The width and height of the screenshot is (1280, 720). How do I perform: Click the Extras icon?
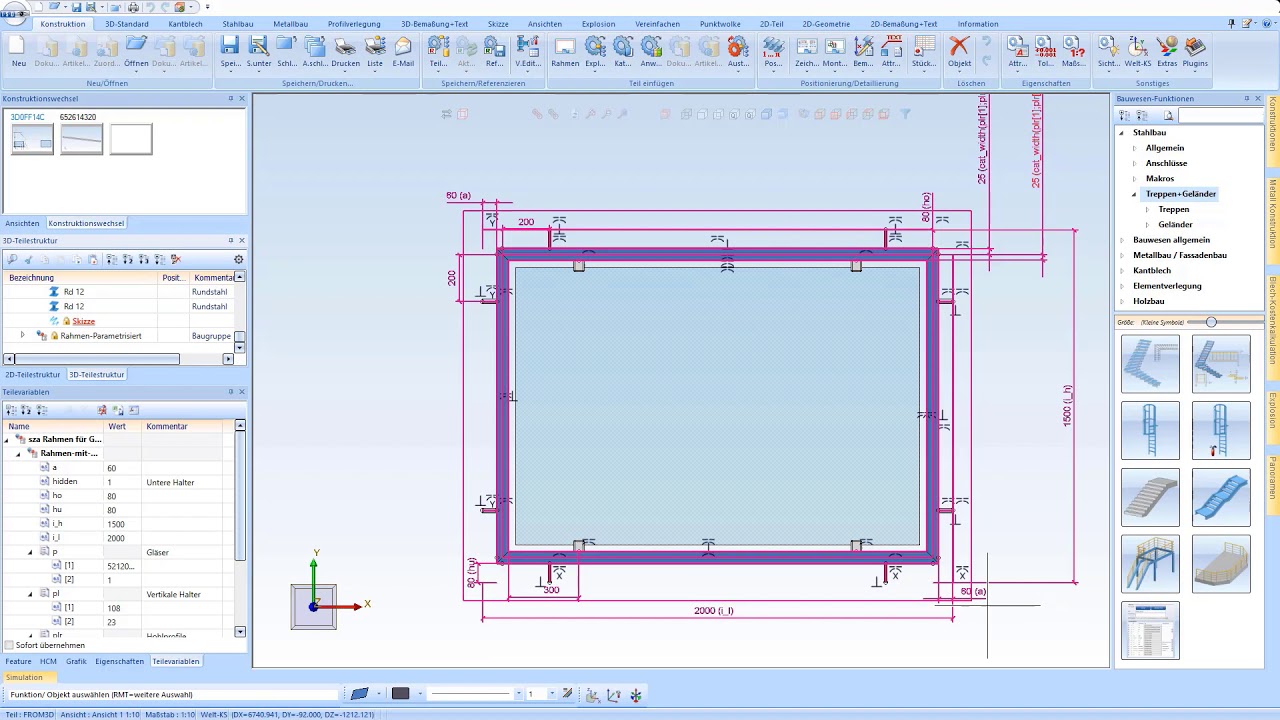[x=1167, y=46]
